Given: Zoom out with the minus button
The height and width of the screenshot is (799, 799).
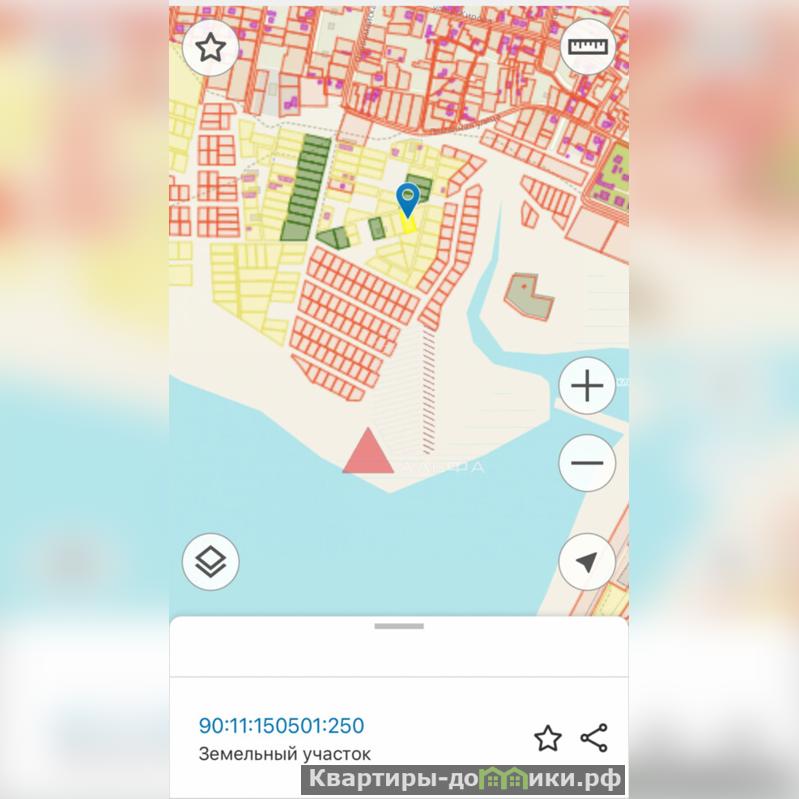Looking at the screenshot, I should click(587, 463).
